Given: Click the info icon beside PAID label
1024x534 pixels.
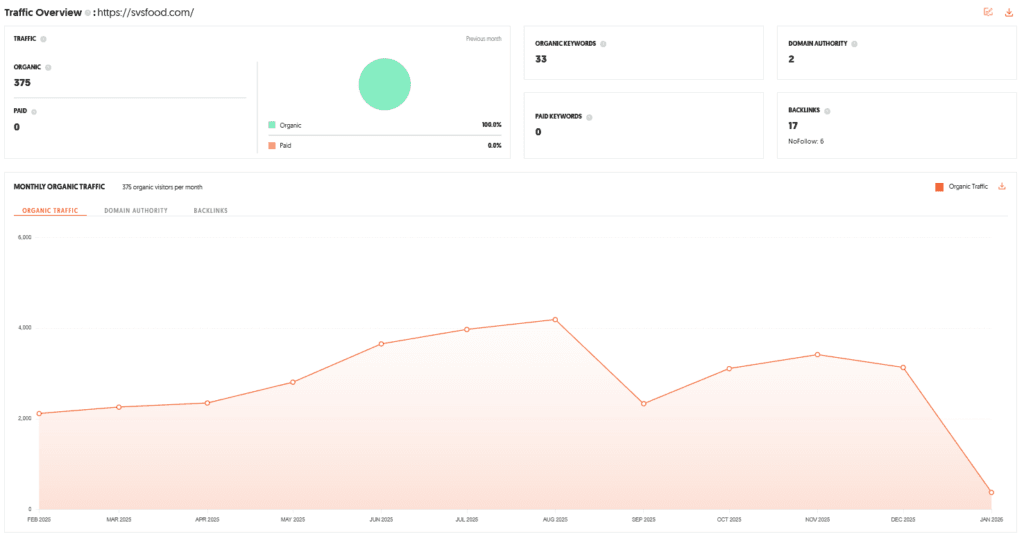Looking at the screenshot, I should [x=34, y=112].
